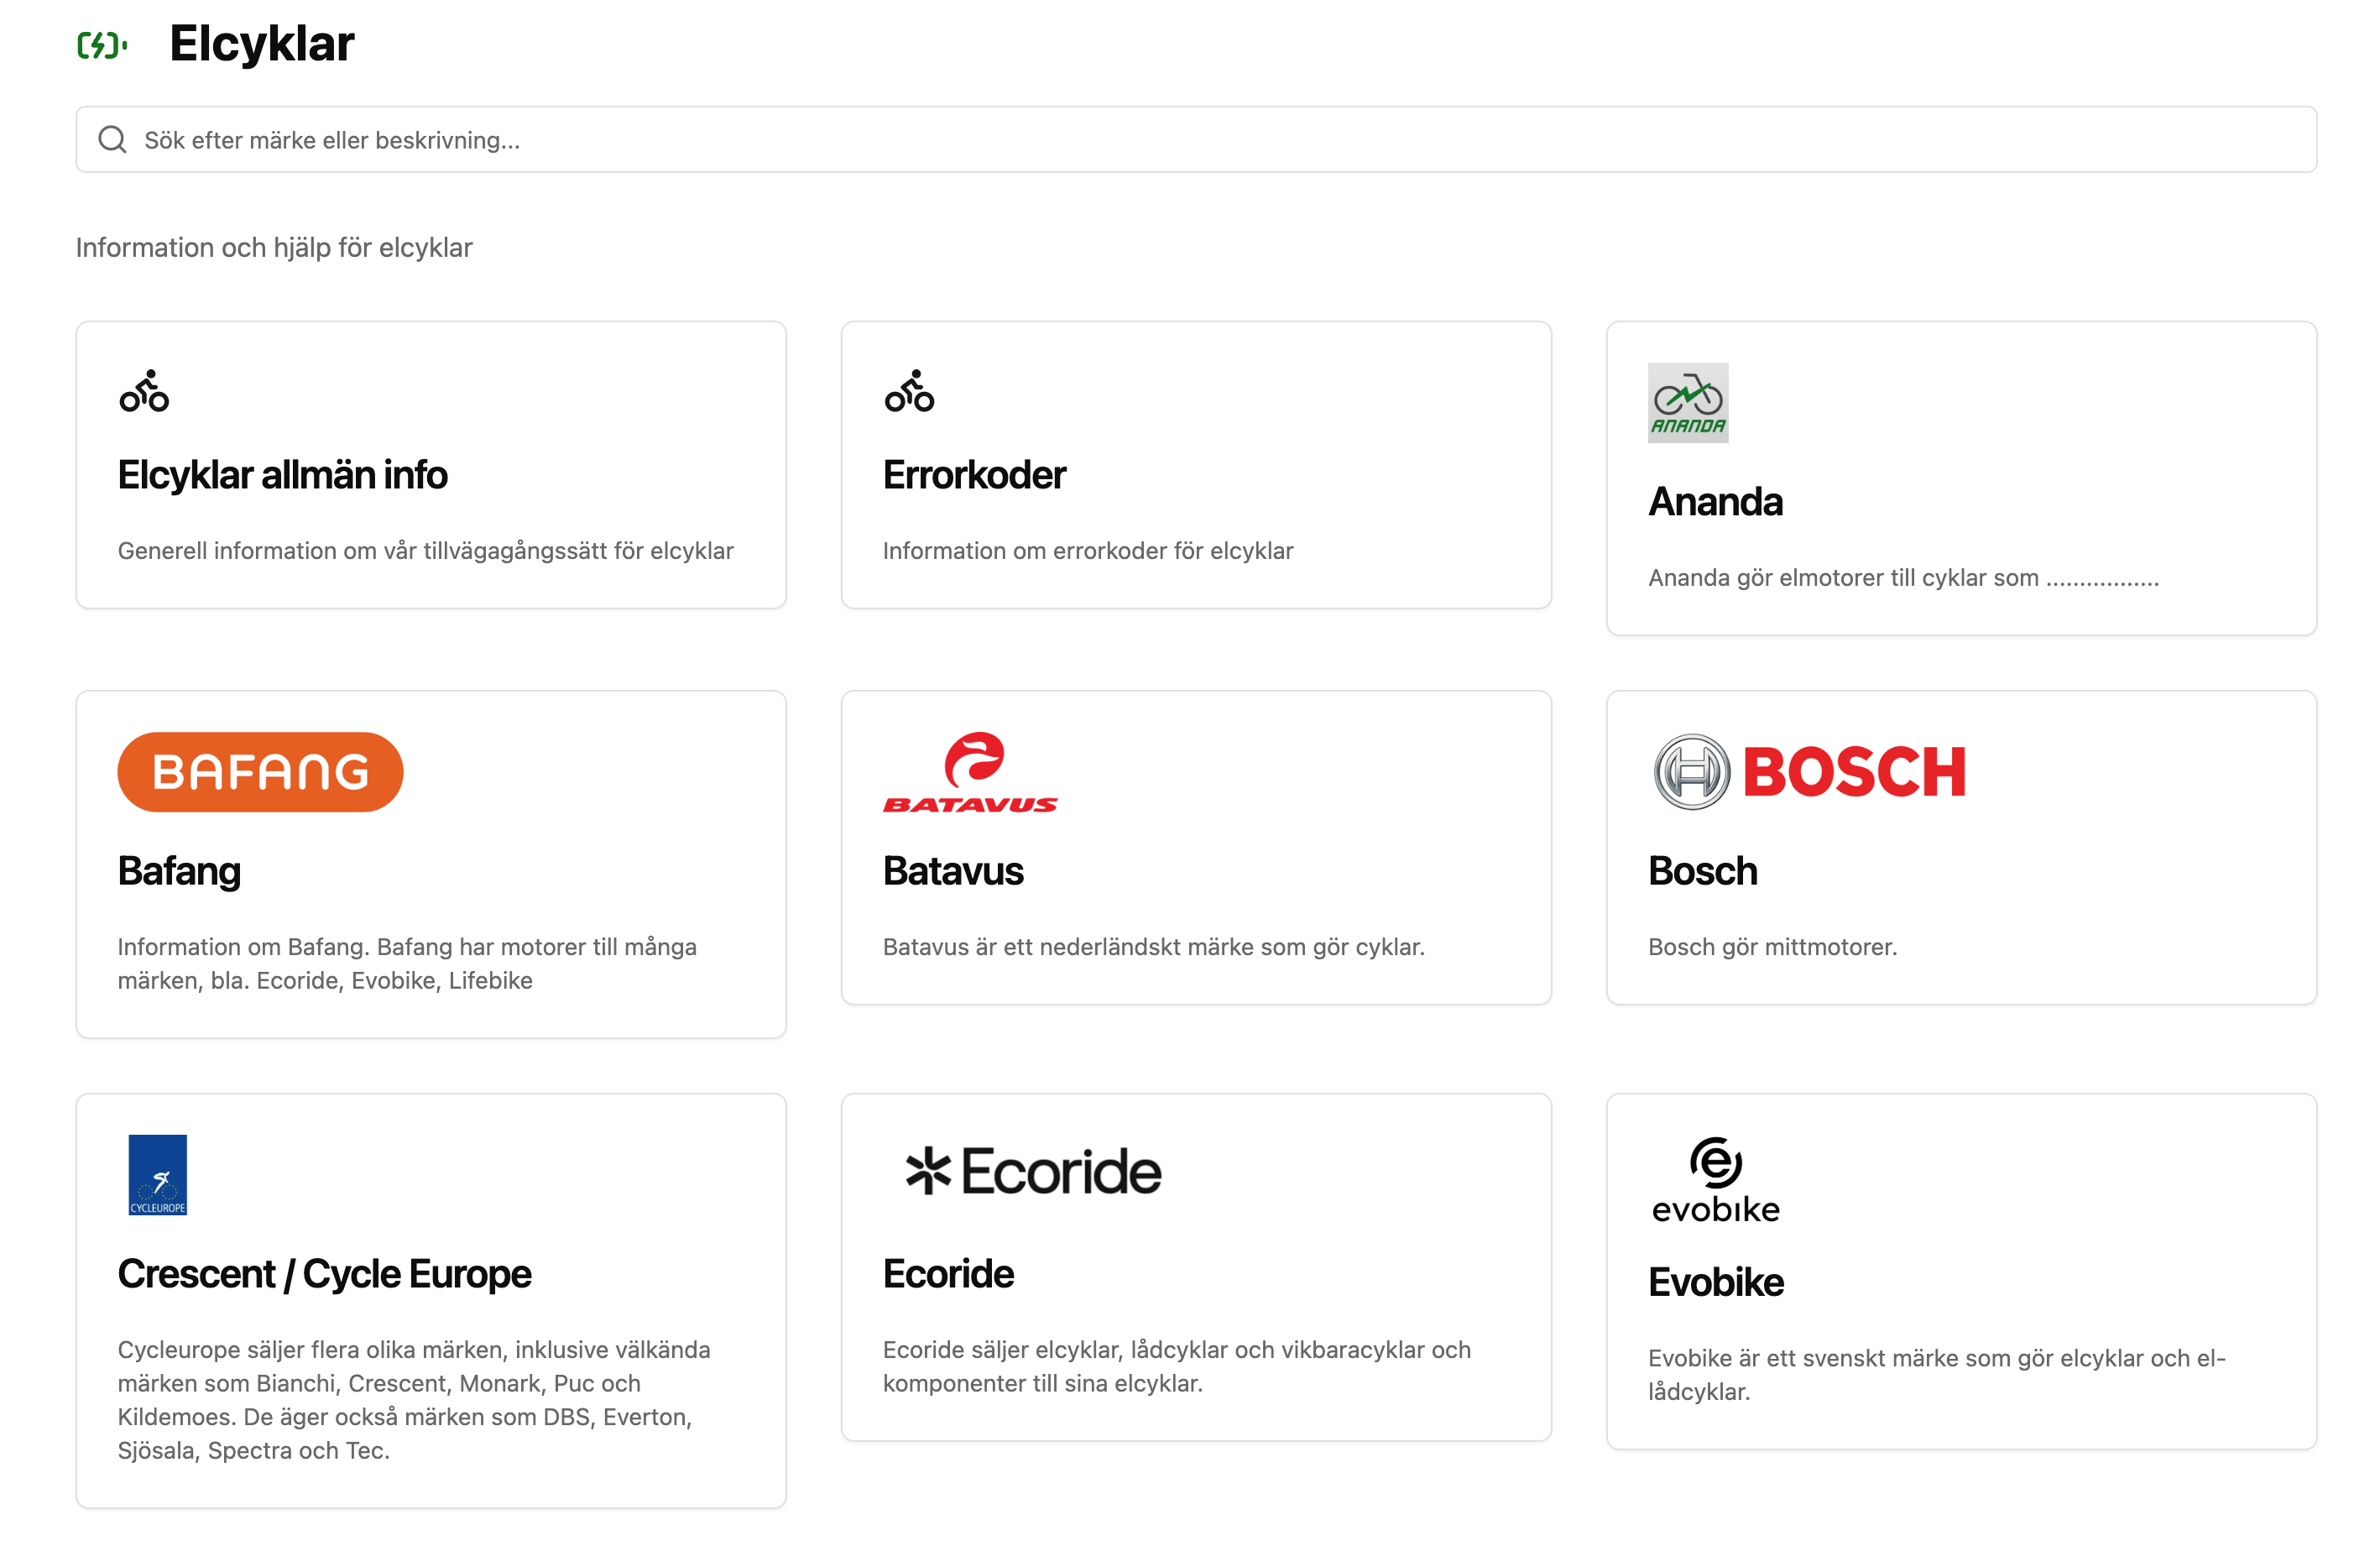This screenshot has height=1546, width=2380.
Task: Click the blue Cycleurope logo
Action: pyautogui.click(x=158, y=1174)
